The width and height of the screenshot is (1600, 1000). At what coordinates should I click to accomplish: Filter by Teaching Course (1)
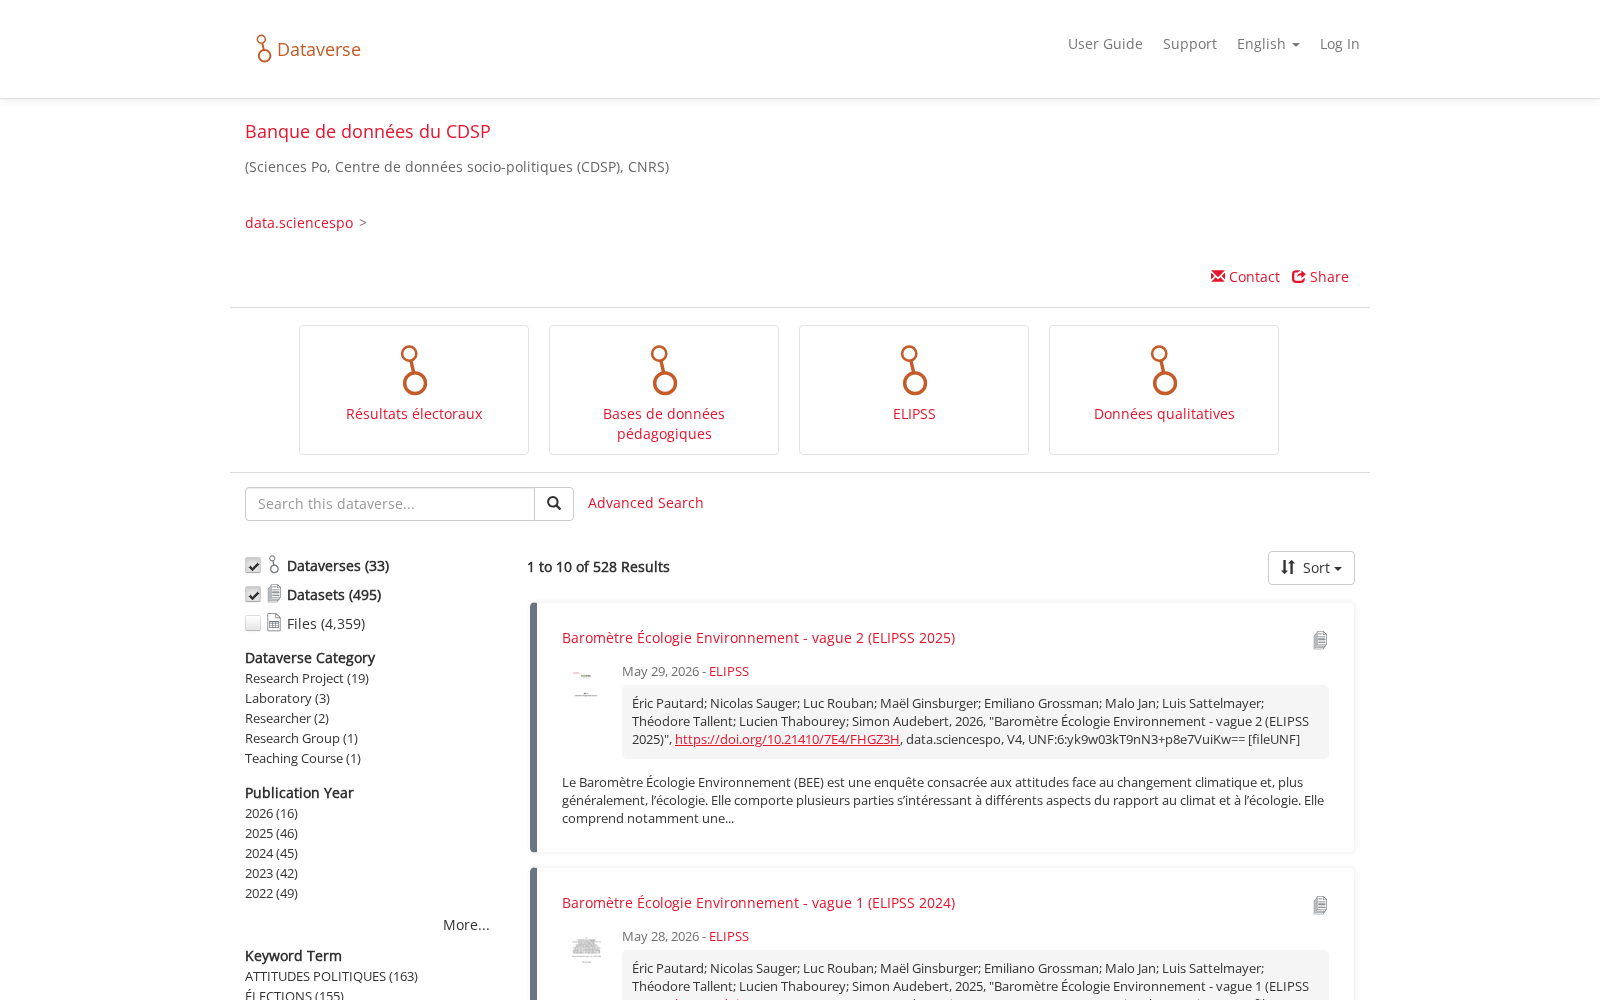[303, 758]
